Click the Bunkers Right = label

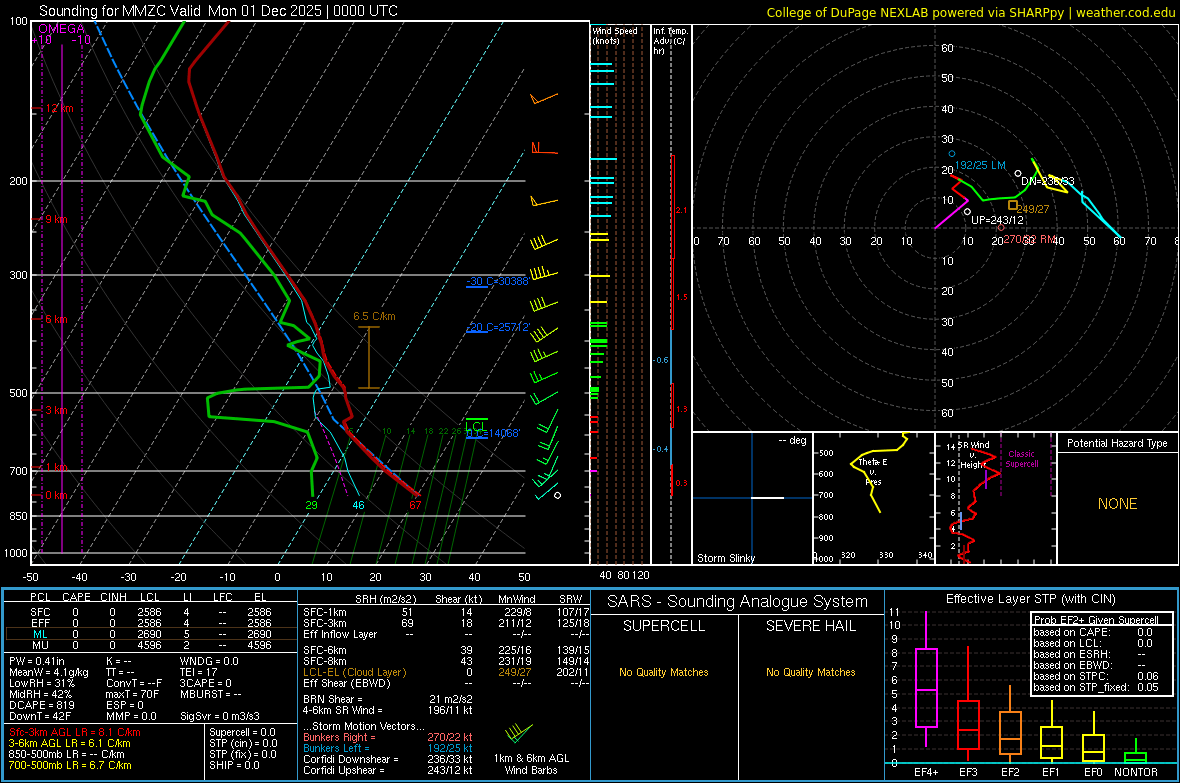(x=339, y=737)
